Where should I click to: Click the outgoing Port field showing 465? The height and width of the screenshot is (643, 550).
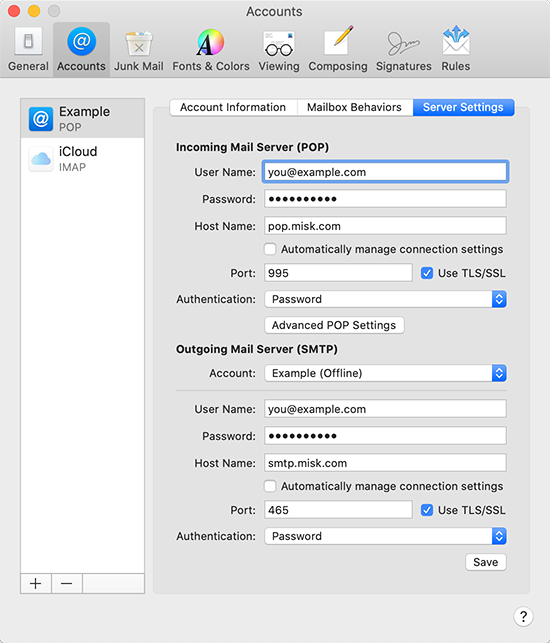point(338,510)
